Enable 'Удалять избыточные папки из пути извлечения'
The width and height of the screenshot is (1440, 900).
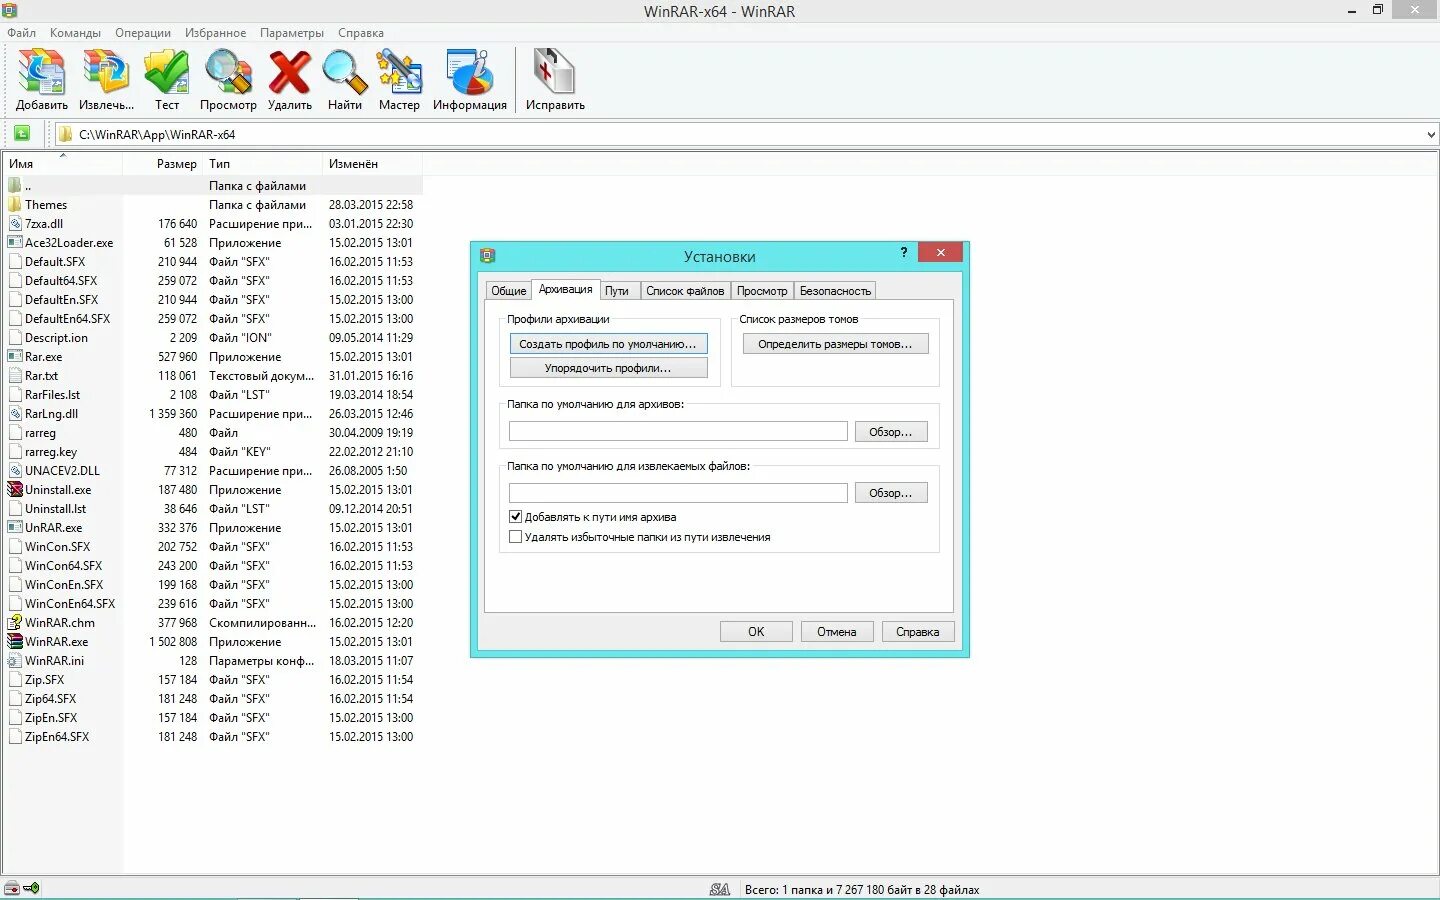click(515, 537)
